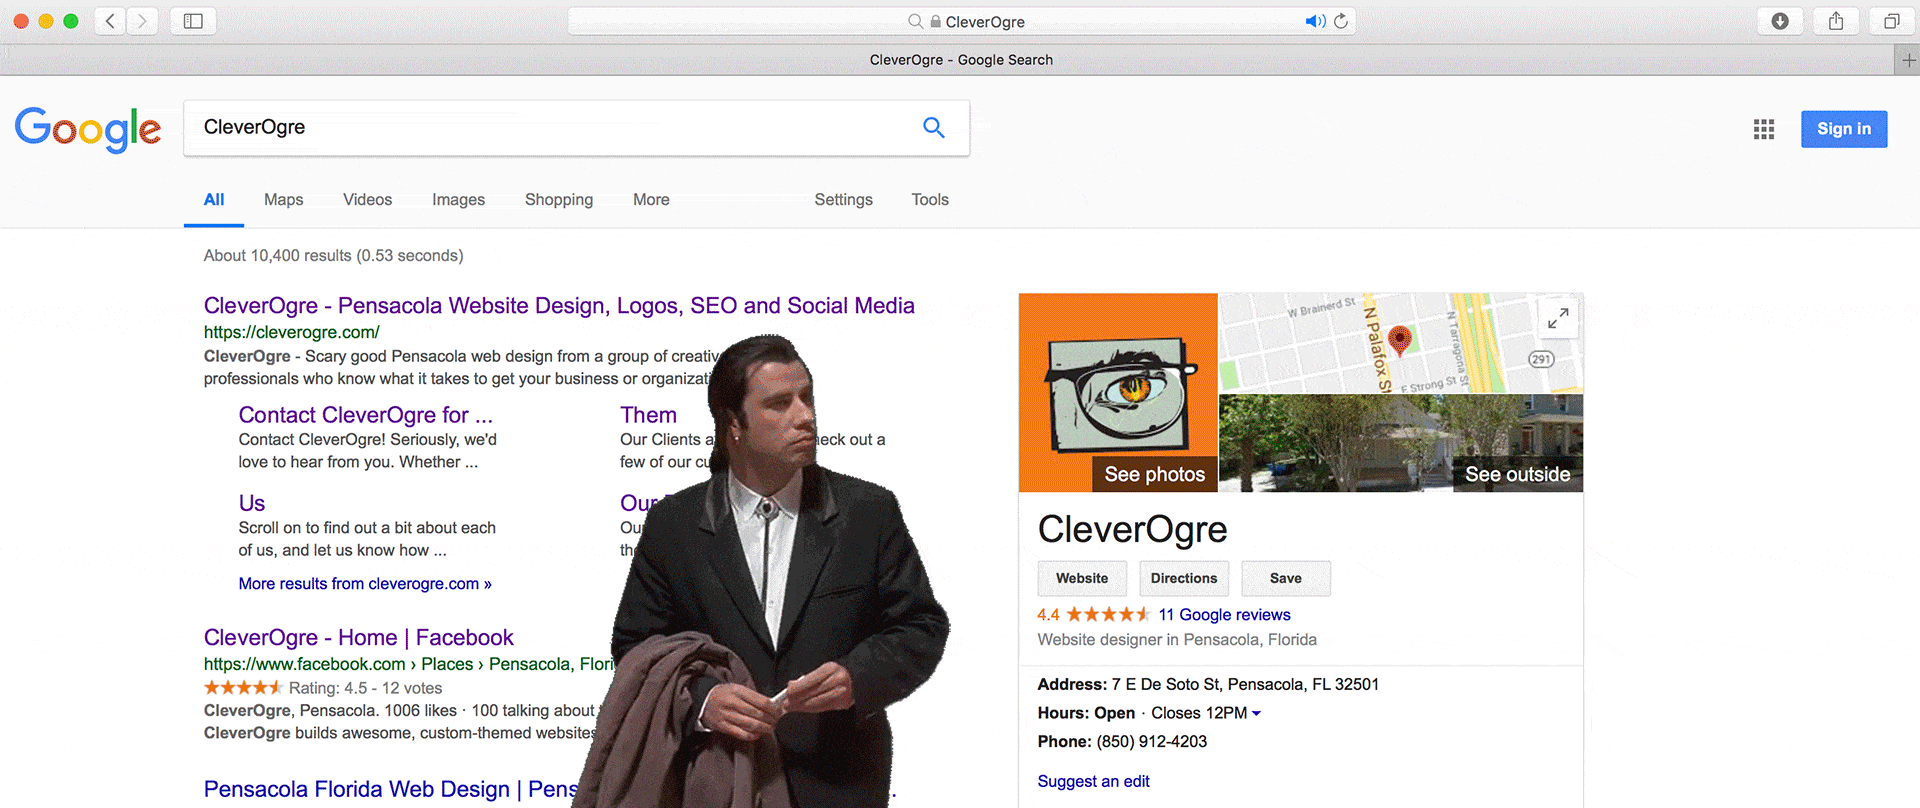This screenshot has width=1920, height=808.
Task: Show all tabs overview icon
Action: (1892, 21)
